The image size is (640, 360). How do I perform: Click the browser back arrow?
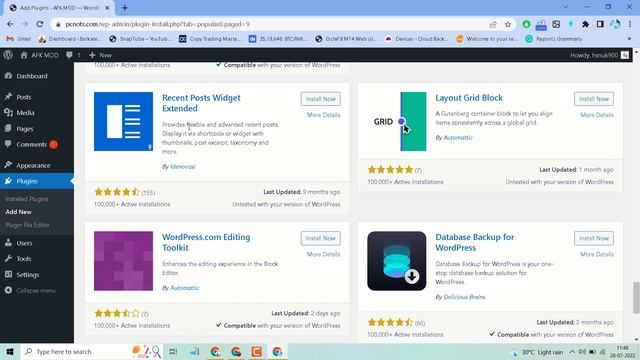pyautogui.click(x=10, y=24)
